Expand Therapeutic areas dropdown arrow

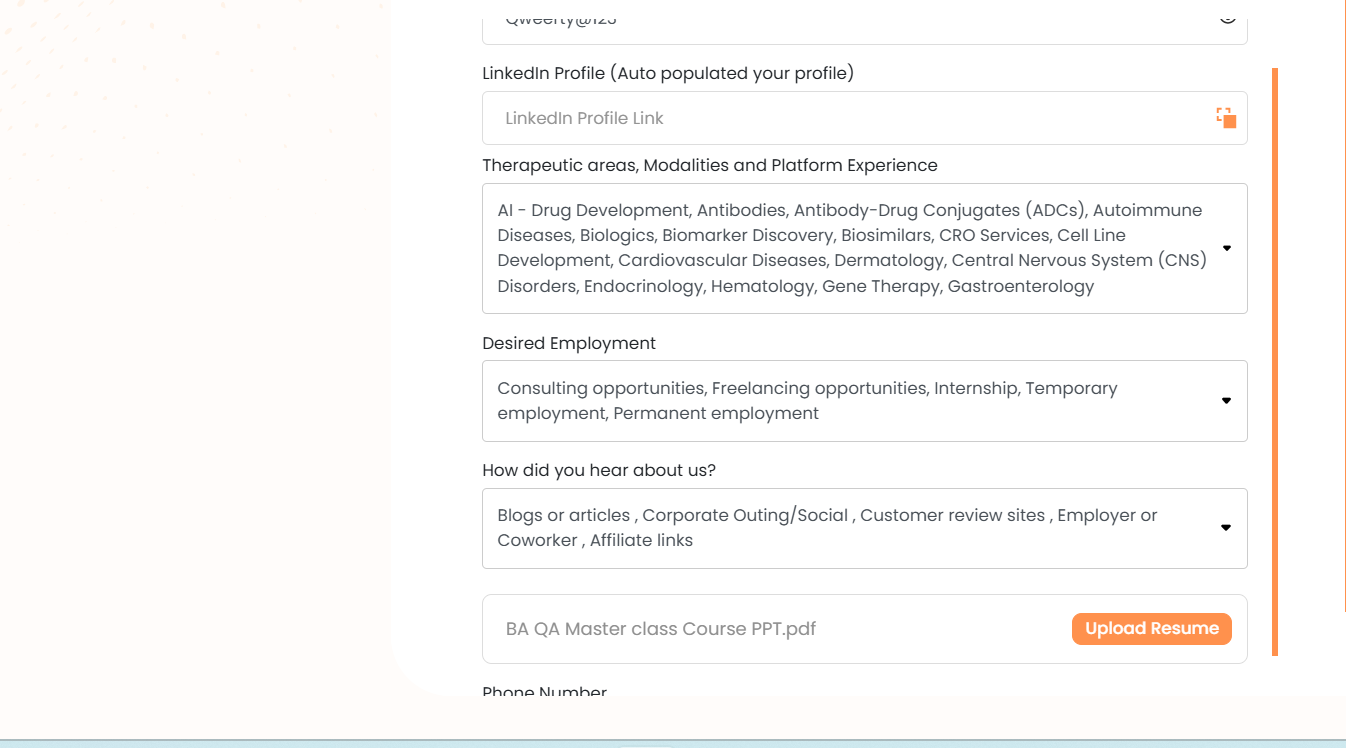[1227, 248]
